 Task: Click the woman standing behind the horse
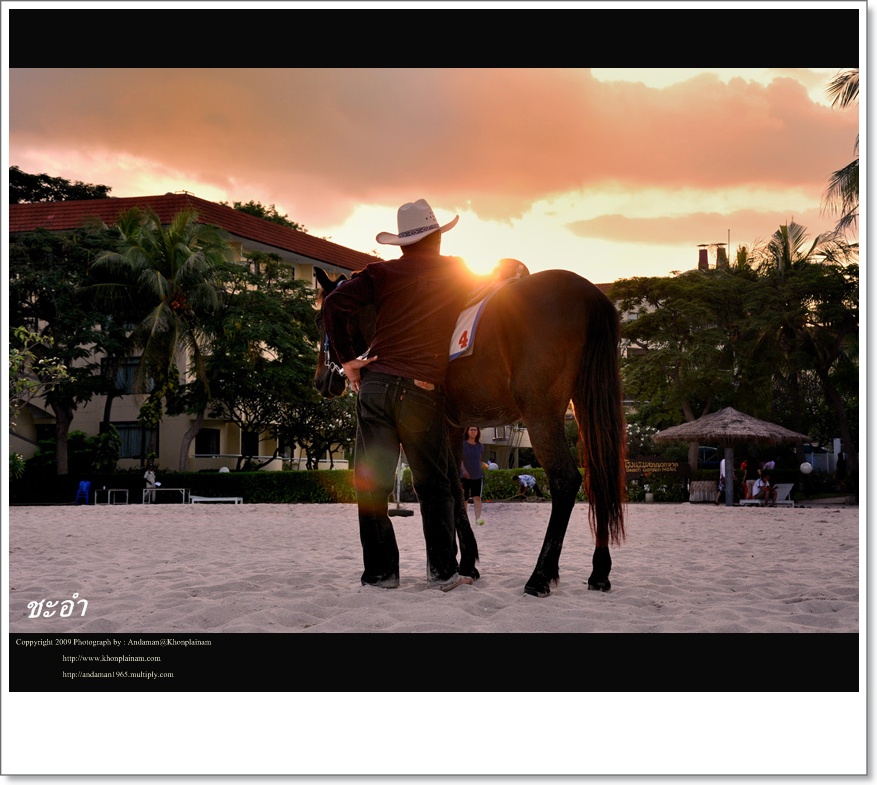click(x=472, y=470)
